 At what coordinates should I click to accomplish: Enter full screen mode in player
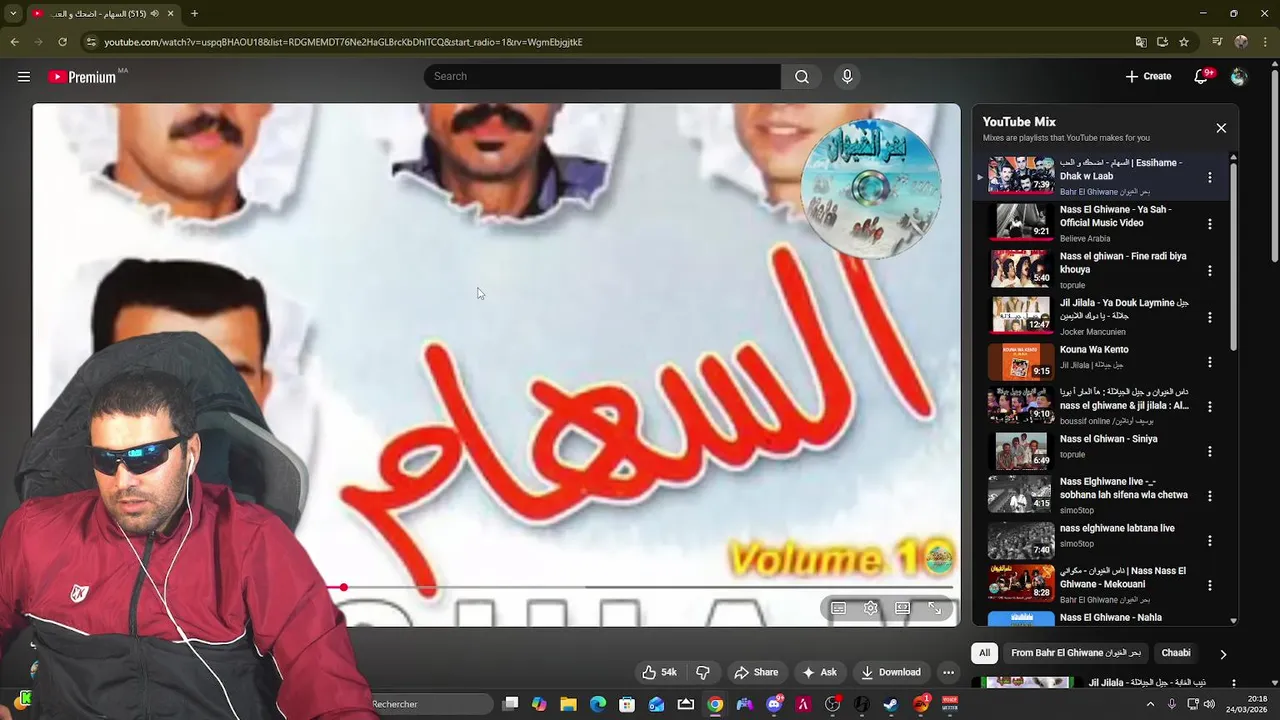click(x=934, y=608)
